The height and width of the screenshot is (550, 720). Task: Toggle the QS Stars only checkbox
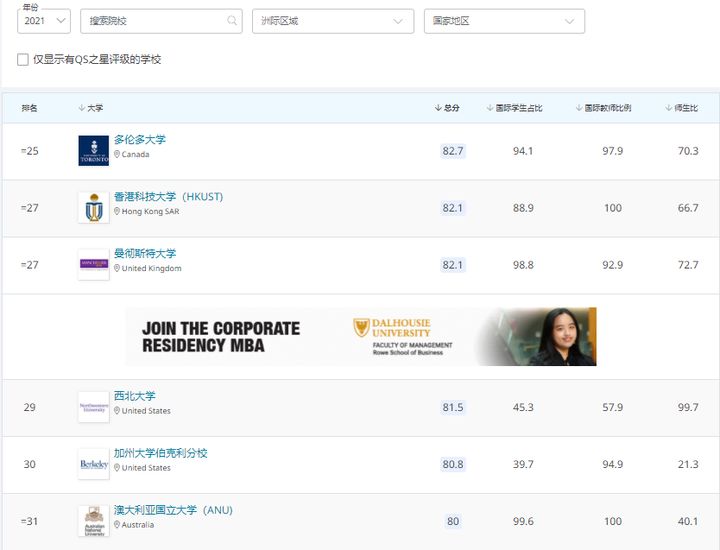(22, 60)
